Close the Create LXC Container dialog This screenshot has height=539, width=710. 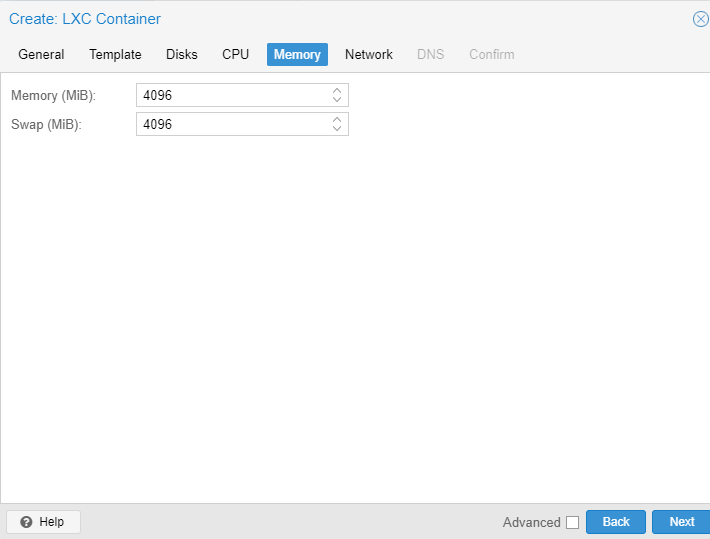click(700, 19)
